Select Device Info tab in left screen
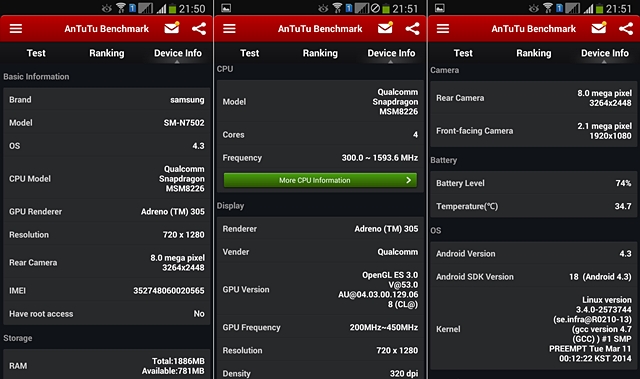The height and width of the screenshot is (379, 640). click(x=178, y=53)
